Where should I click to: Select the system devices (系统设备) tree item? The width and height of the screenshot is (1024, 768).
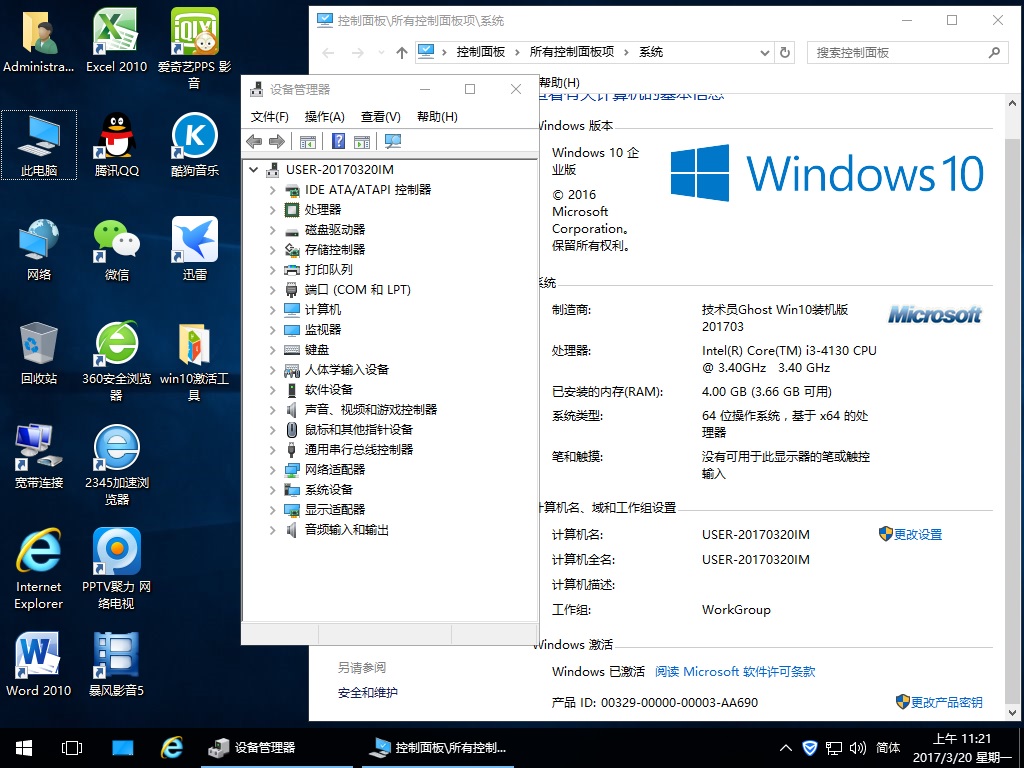pyautogui.click(x=328, y=490)
